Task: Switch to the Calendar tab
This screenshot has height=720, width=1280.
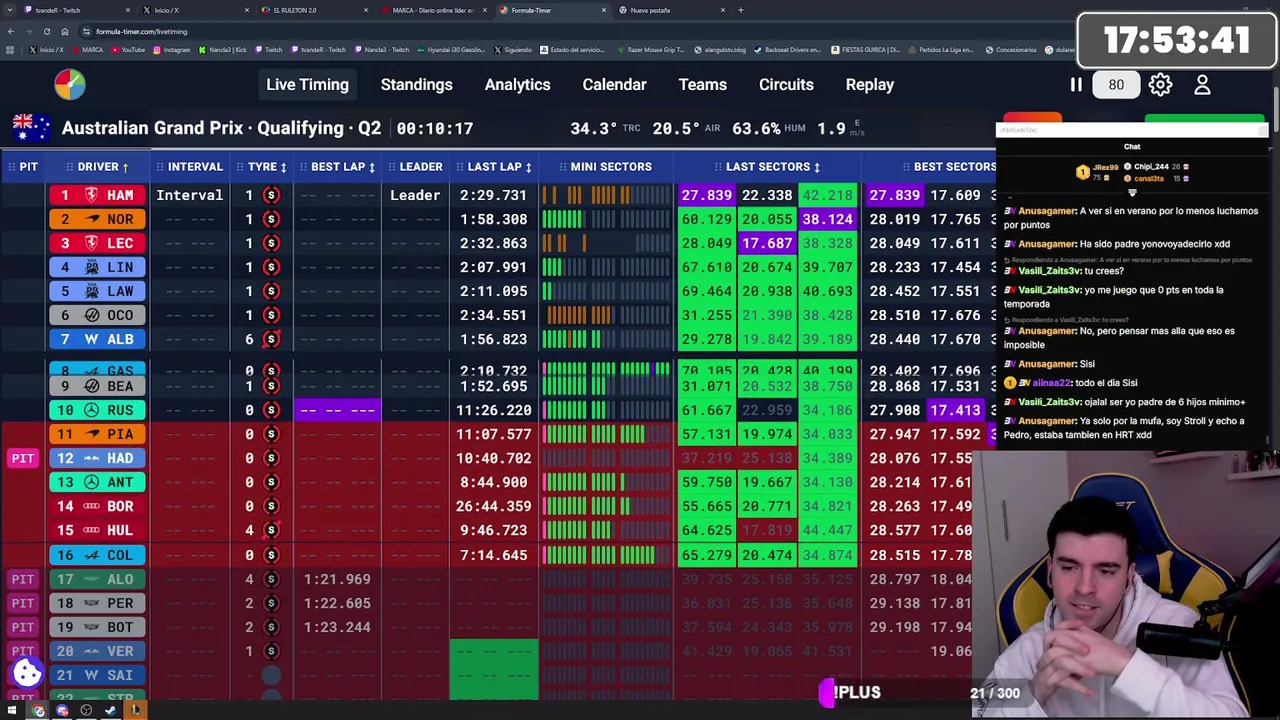Action: tap(614, 85)
